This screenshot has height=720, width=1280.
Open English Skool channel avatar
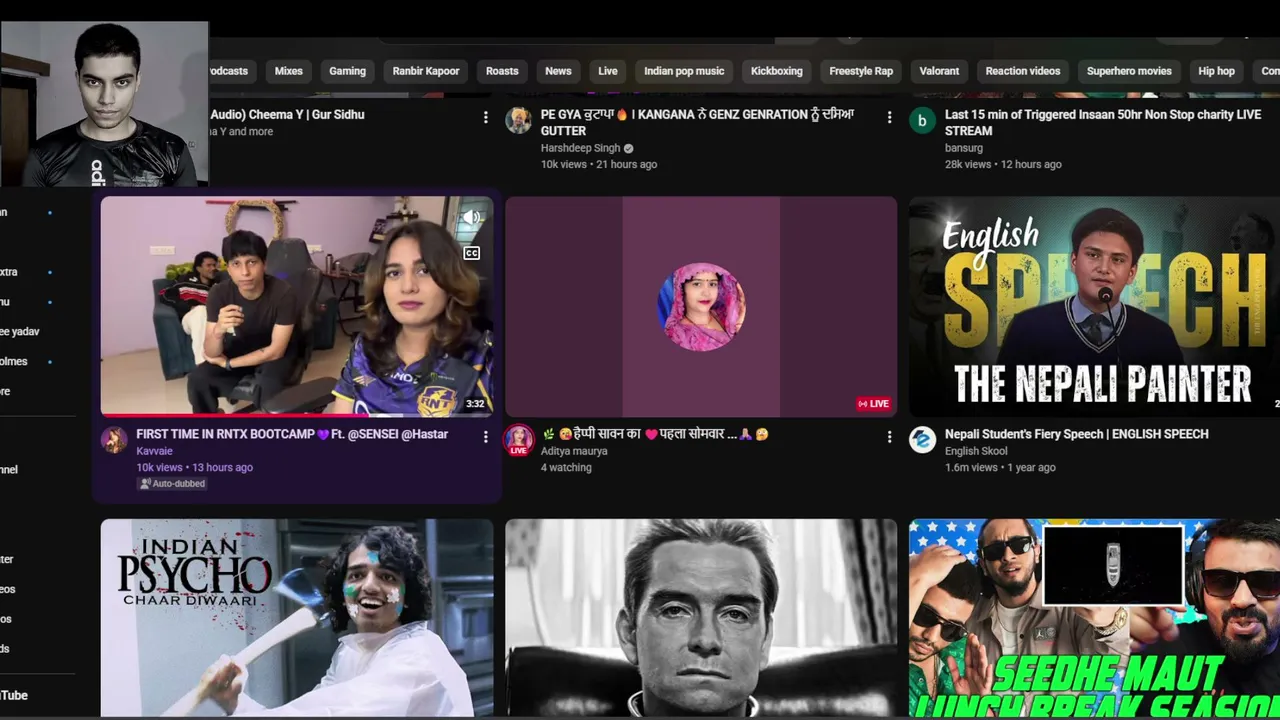[x=922, y=440]
